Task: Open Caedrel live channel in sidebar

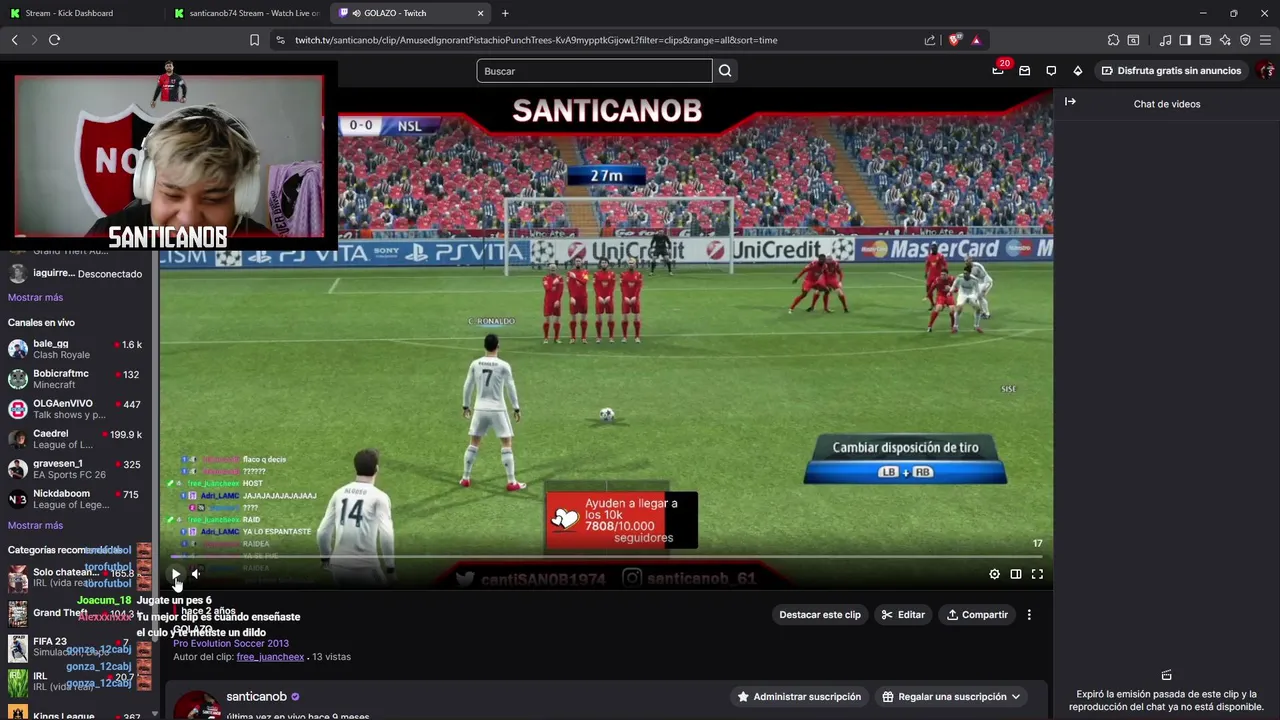Action: (76, 439)
